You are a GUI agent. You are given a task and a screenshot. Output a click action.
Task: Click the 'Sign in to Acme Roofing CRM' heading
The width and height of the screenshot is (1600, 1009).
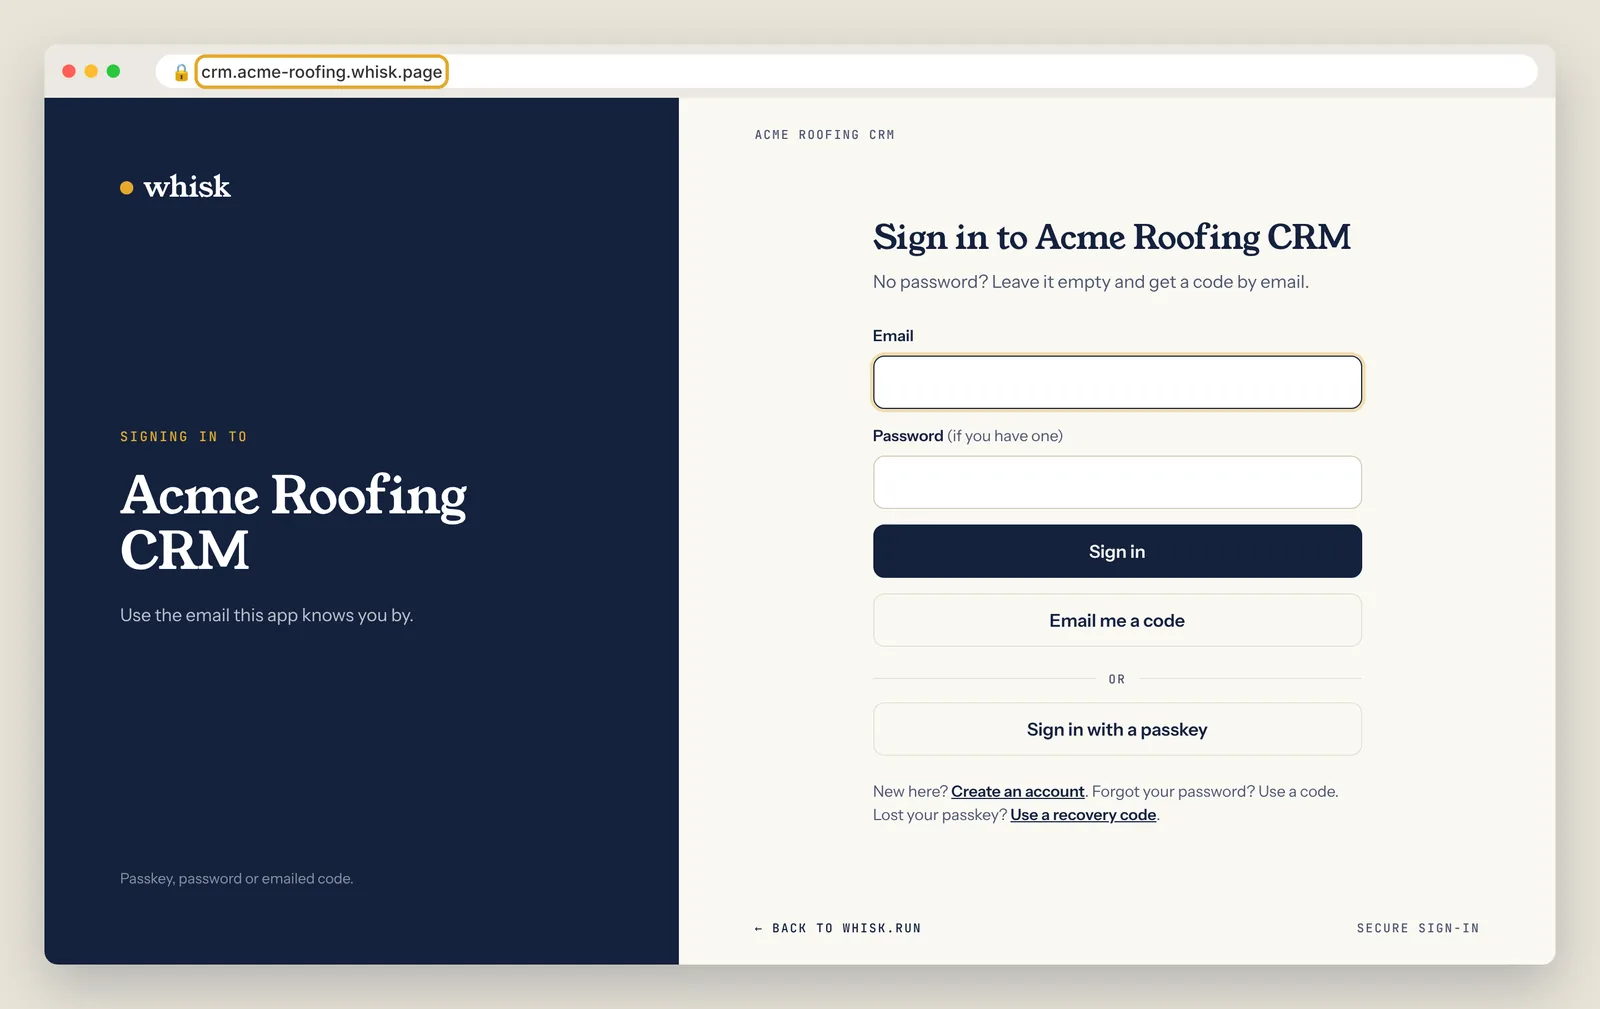[x=1111, y=237]
